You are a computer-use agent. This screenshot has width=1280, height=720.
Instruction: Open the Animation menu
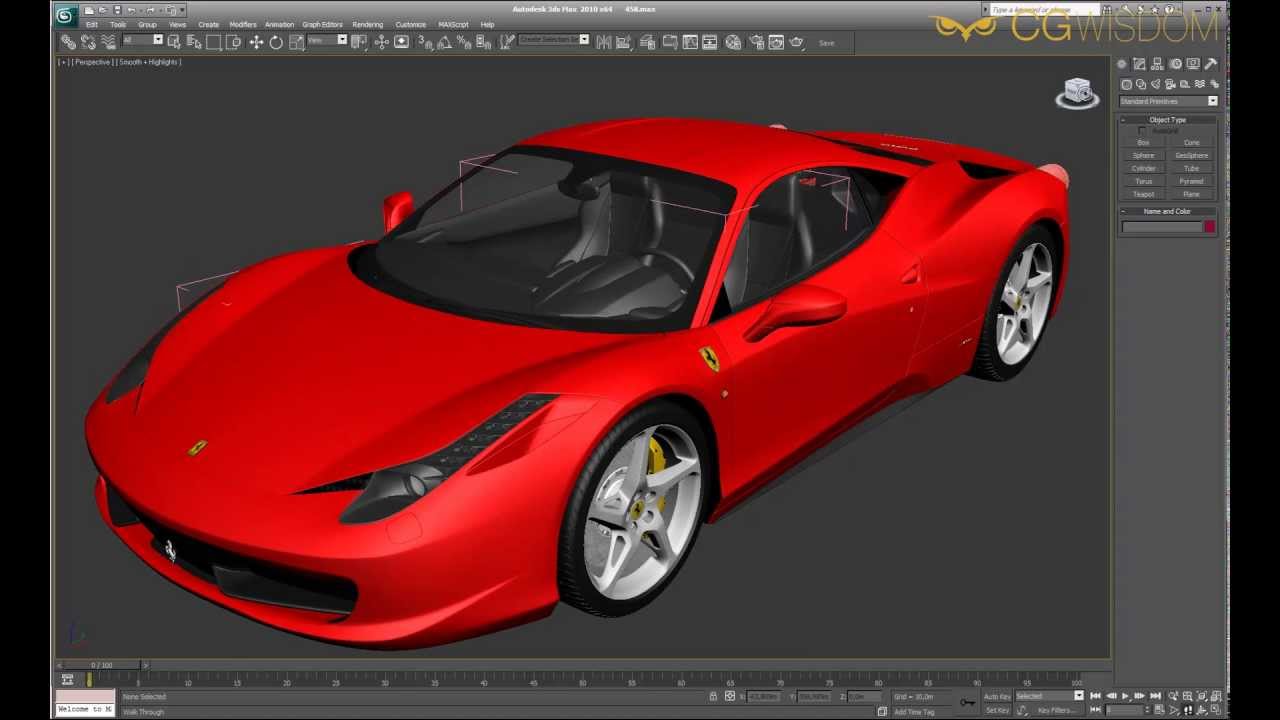(279, 24)
